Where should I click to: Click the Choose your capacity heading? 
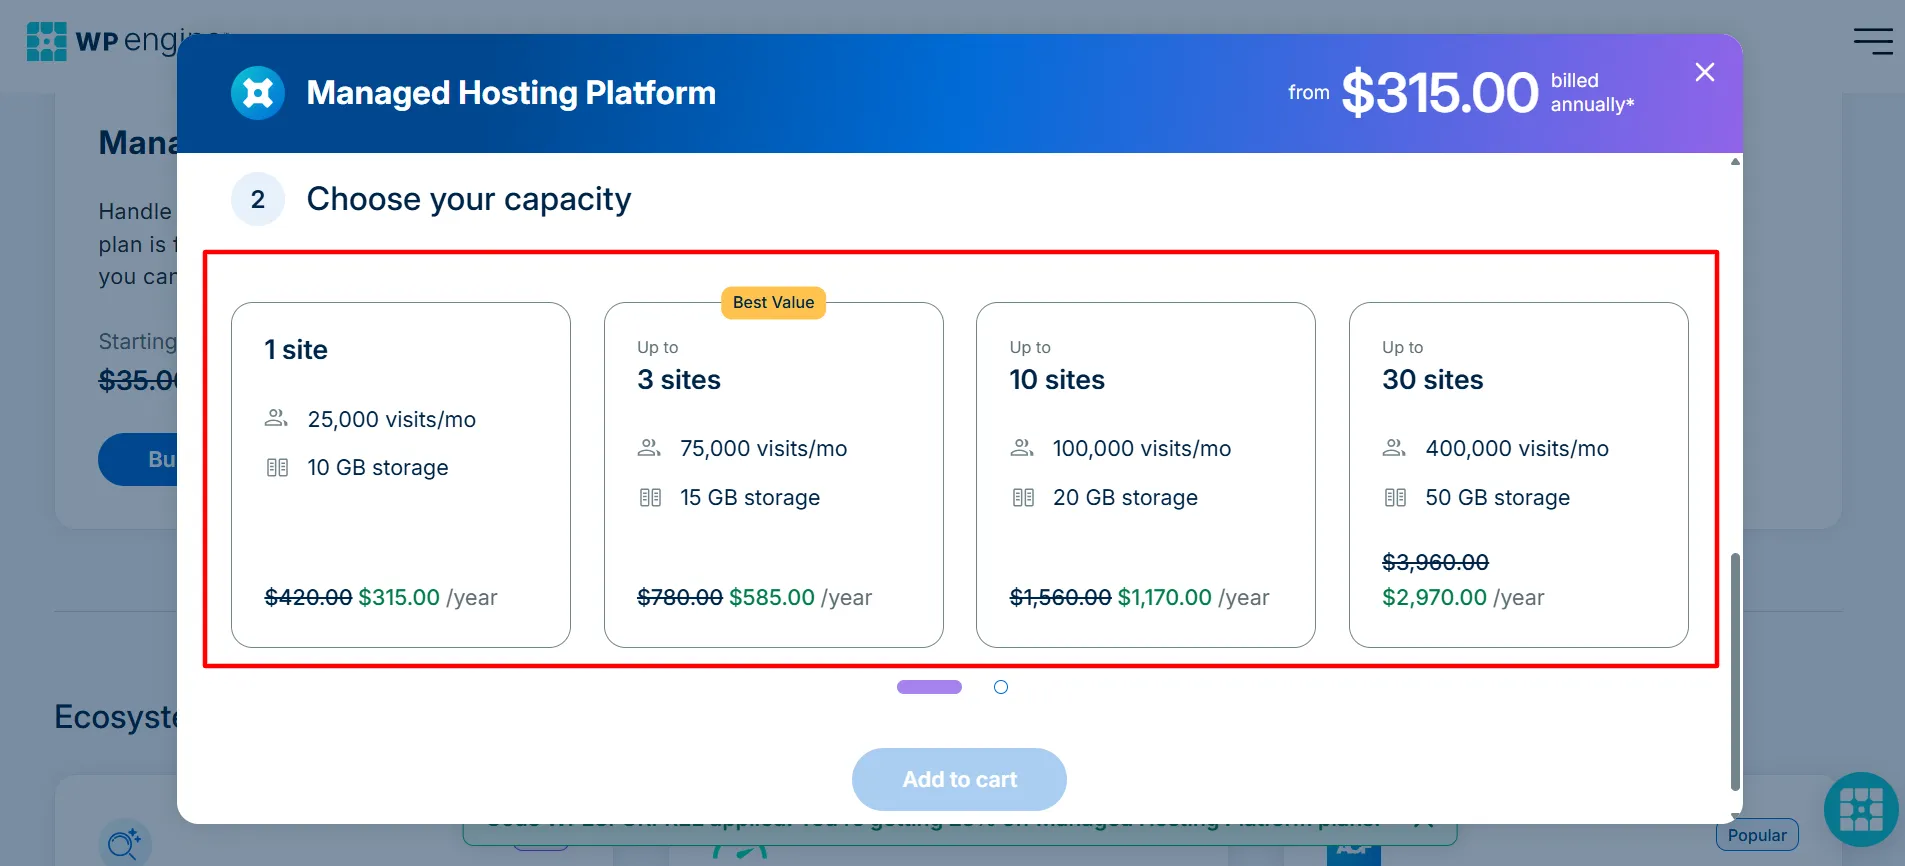coord(469,199)
